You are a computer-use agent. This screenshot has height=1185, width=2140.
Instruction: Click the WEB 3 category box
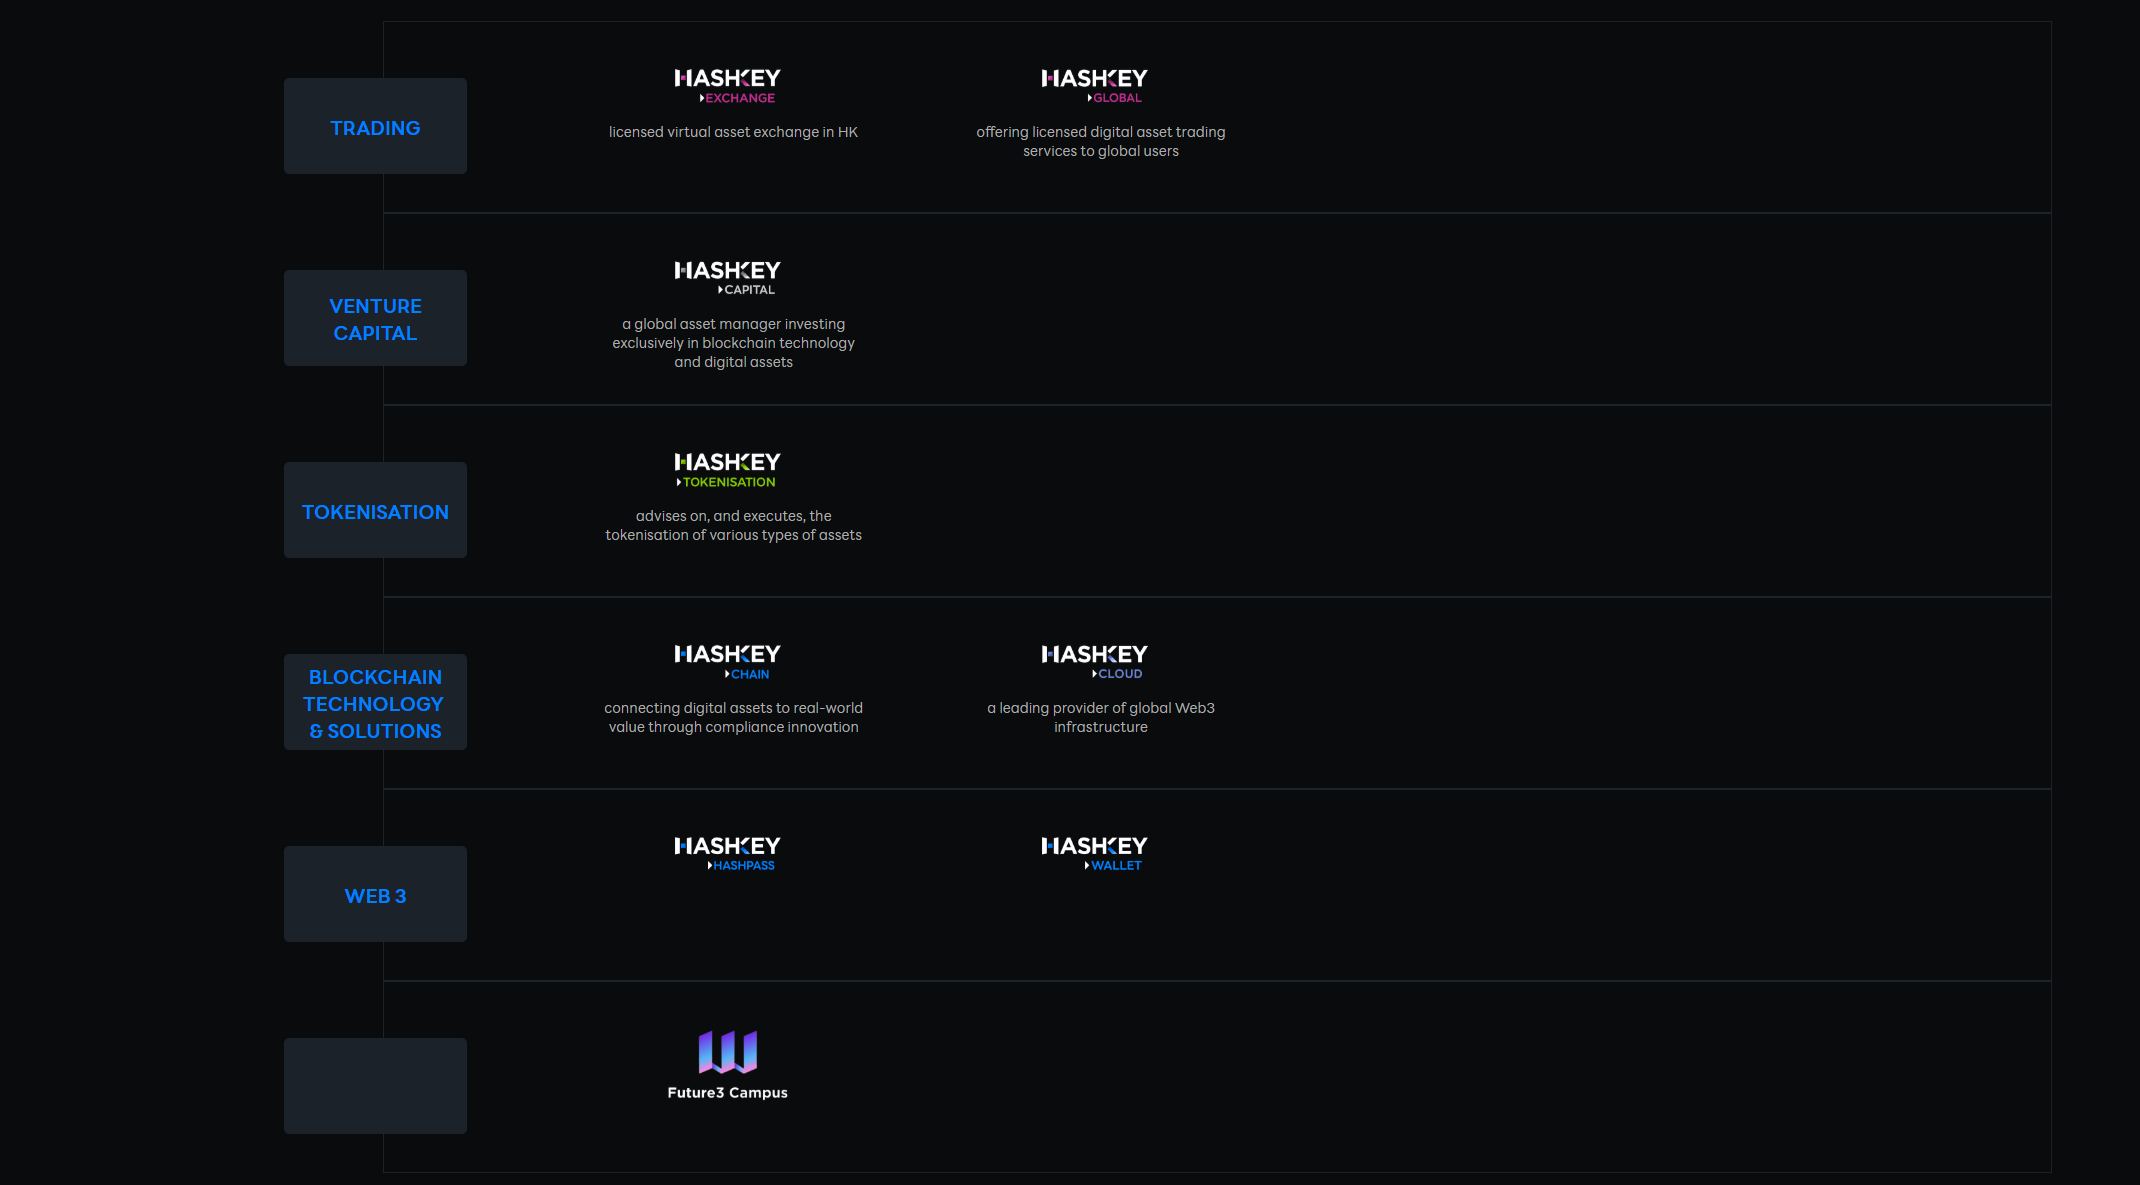[x=375, y=895]
